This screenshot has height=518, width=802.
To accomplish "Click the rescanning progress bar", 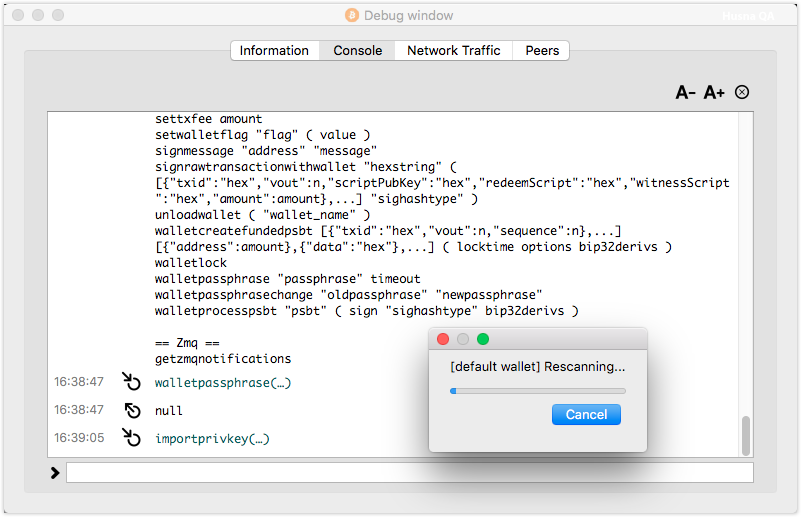I will click(538, 391).
